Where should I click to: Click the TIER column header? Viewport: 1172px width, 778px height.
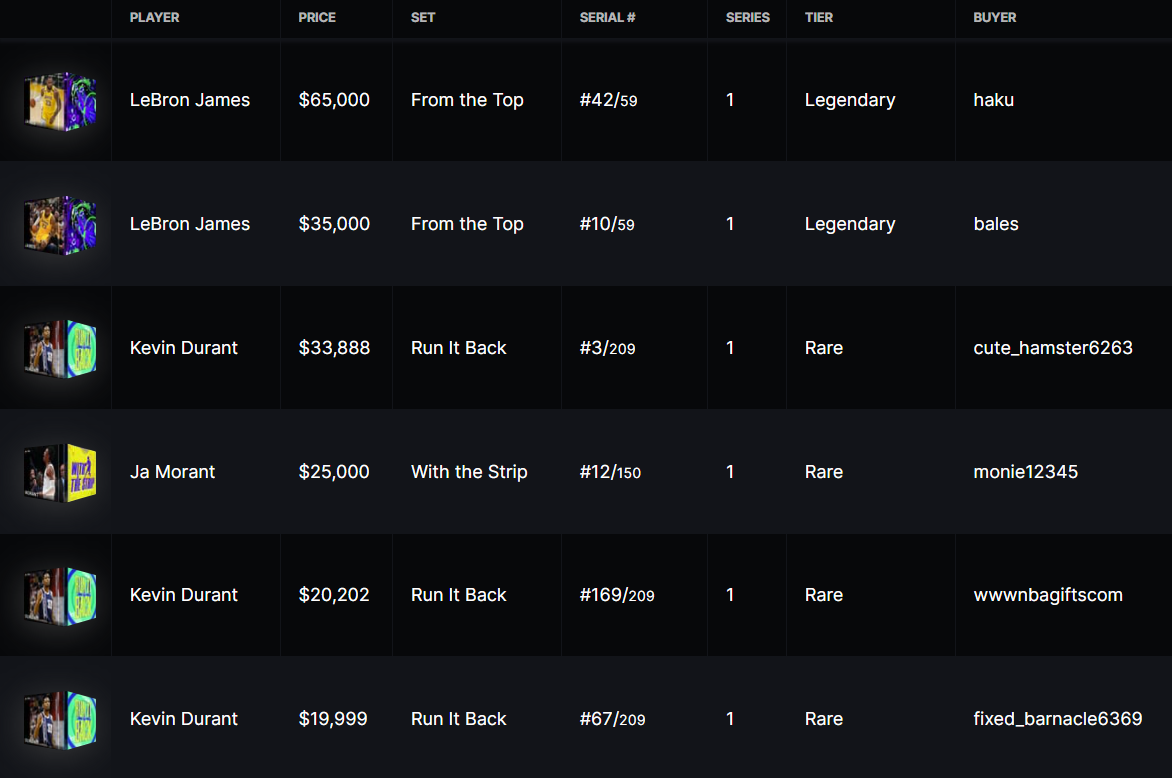click(x=818, y=18)
